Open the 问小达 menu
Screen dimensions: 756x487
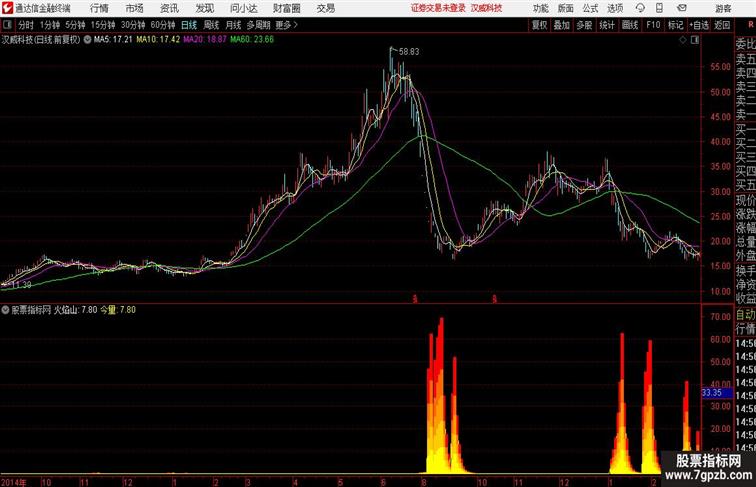(243, 8)
